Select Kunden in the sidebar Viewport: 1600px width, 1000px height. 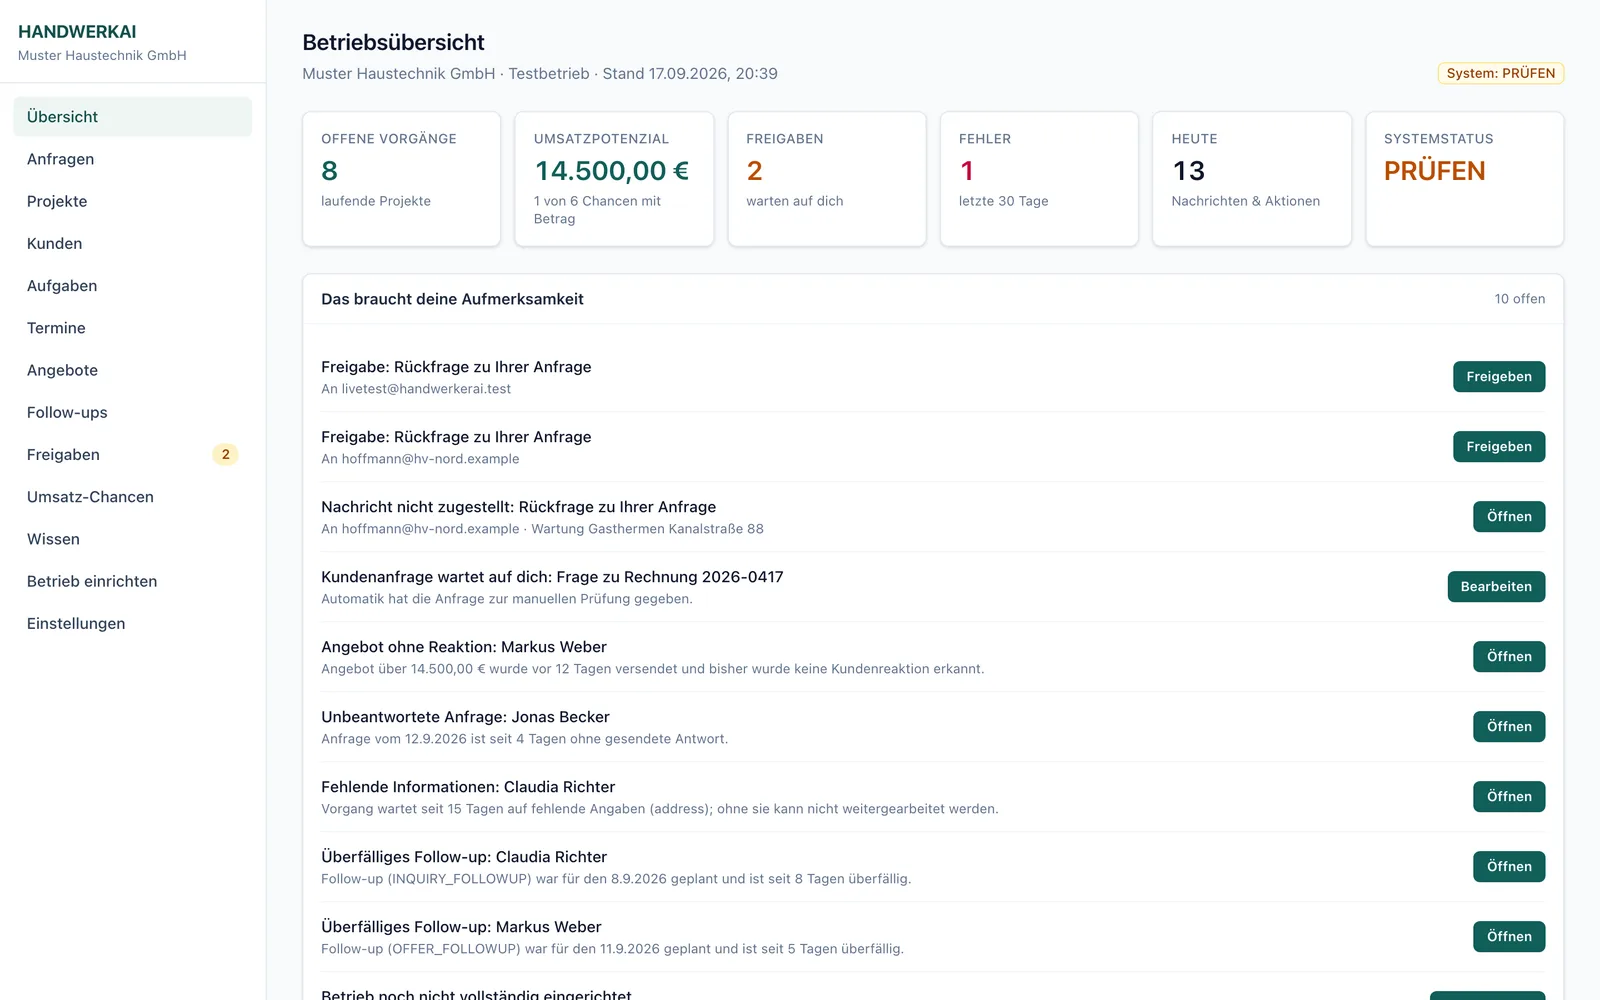tap(132, 243)
